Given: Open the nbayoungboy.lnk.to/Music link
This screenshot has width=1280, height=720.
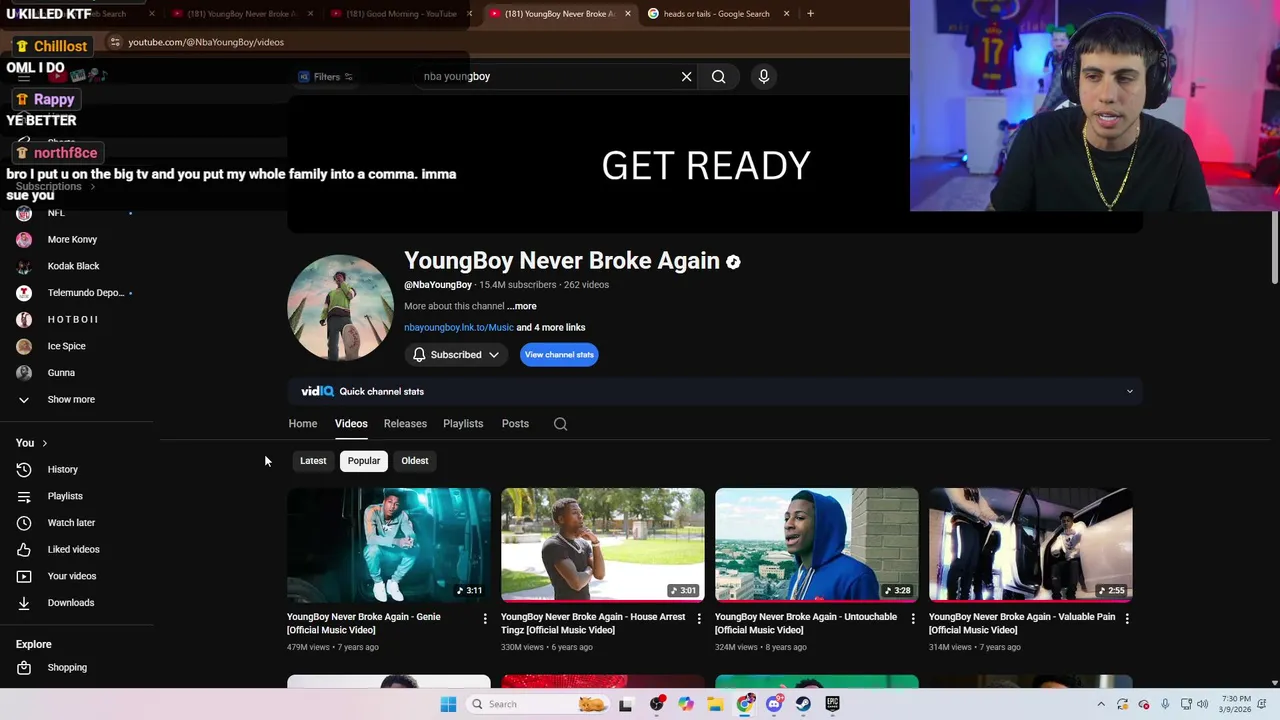Looking at the screenshot, I should [458, 327].
